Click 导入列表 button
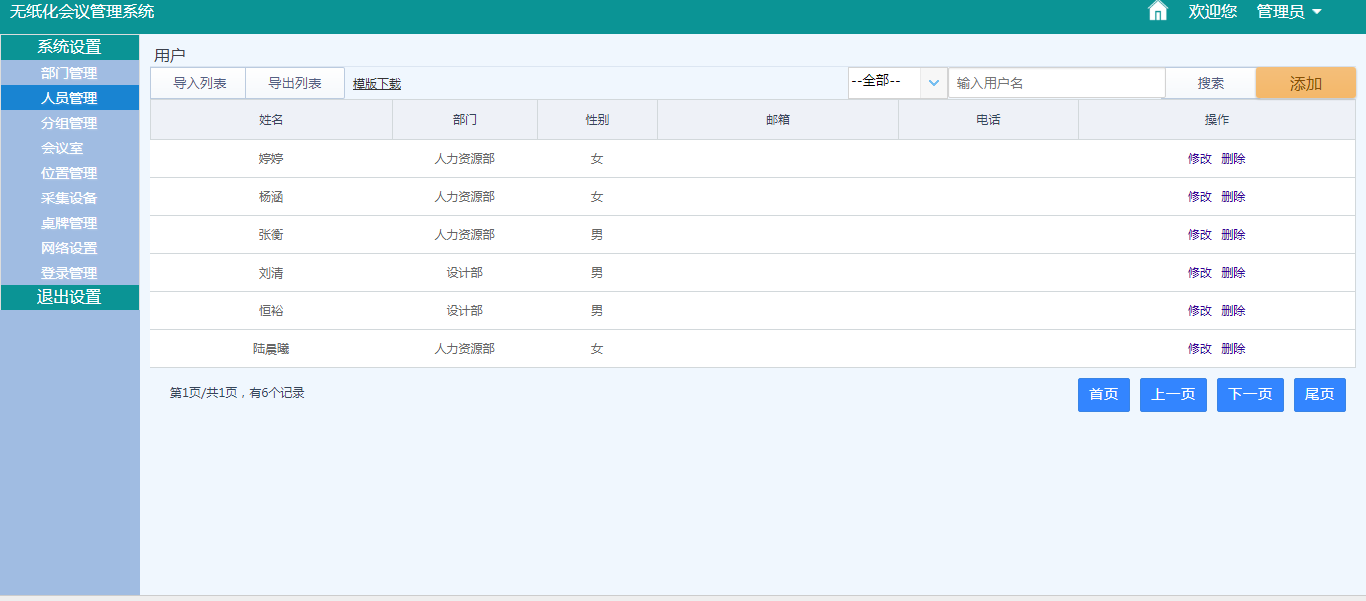1366x601 pixels. 199,83
